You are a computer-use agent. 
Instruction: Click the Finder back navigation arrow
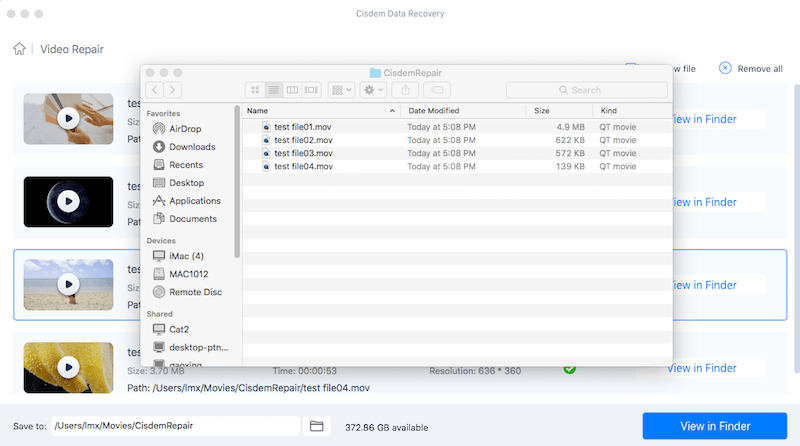[155, 90]
